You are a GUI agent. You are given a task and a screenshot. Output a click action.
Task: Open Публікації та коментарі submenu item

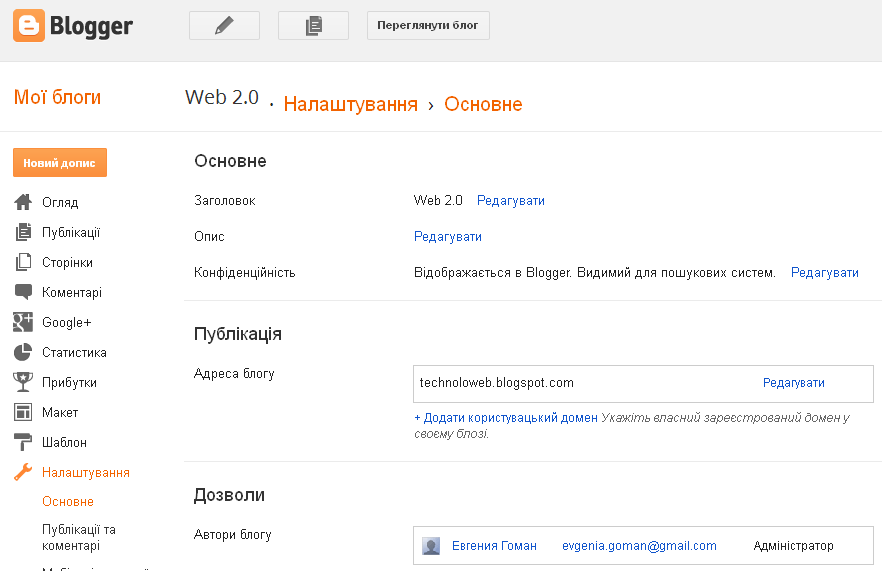point(79,537)
